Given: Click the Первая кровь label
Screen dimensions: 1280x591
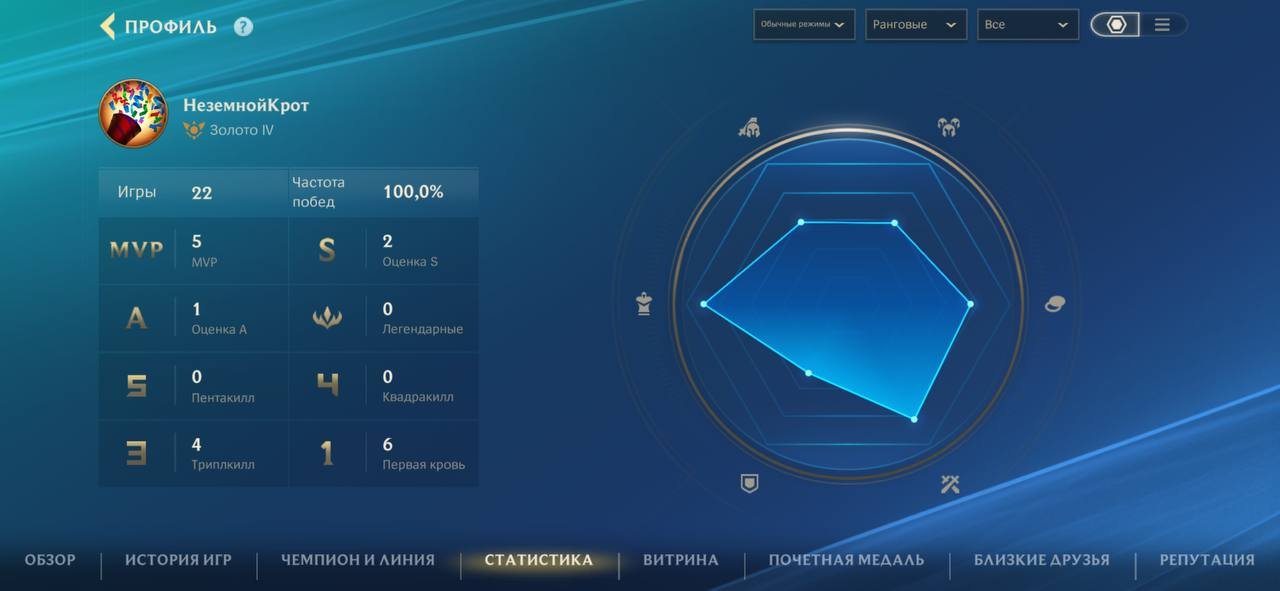Looking at the screenshot, I should (424, 465).
